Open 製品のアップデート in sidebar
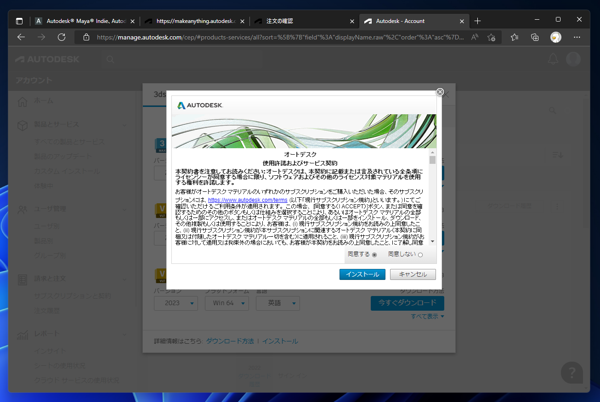This screenshot has width=600, height=402. (63, 156)
